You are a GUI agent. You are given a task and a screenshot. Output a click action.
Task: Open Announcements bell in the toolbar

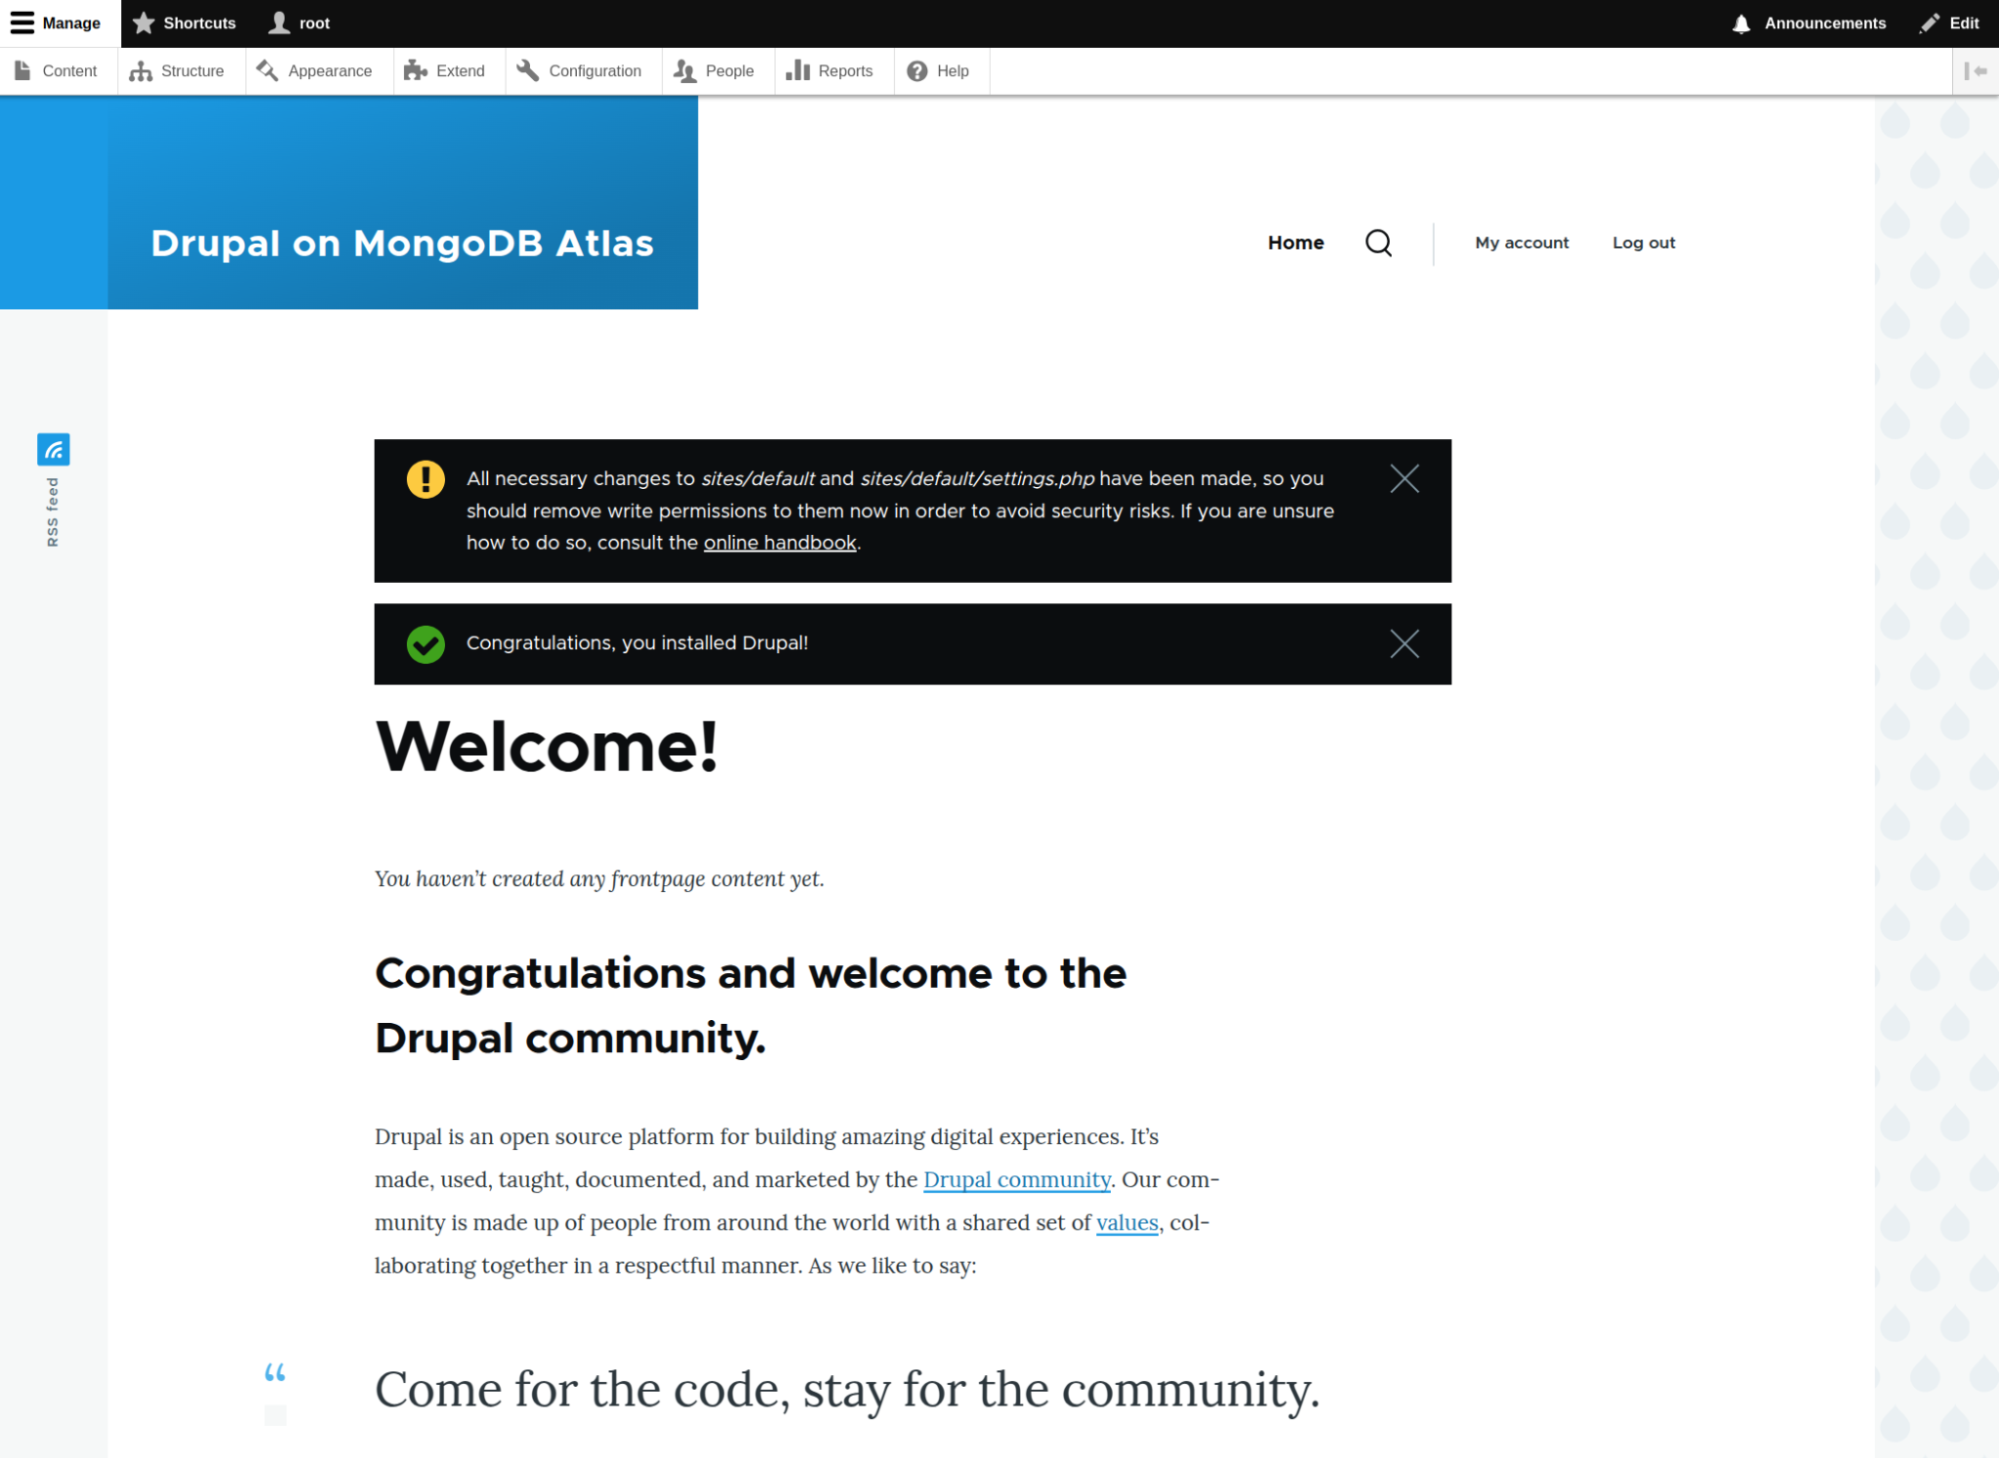(x=1808, y=23)
